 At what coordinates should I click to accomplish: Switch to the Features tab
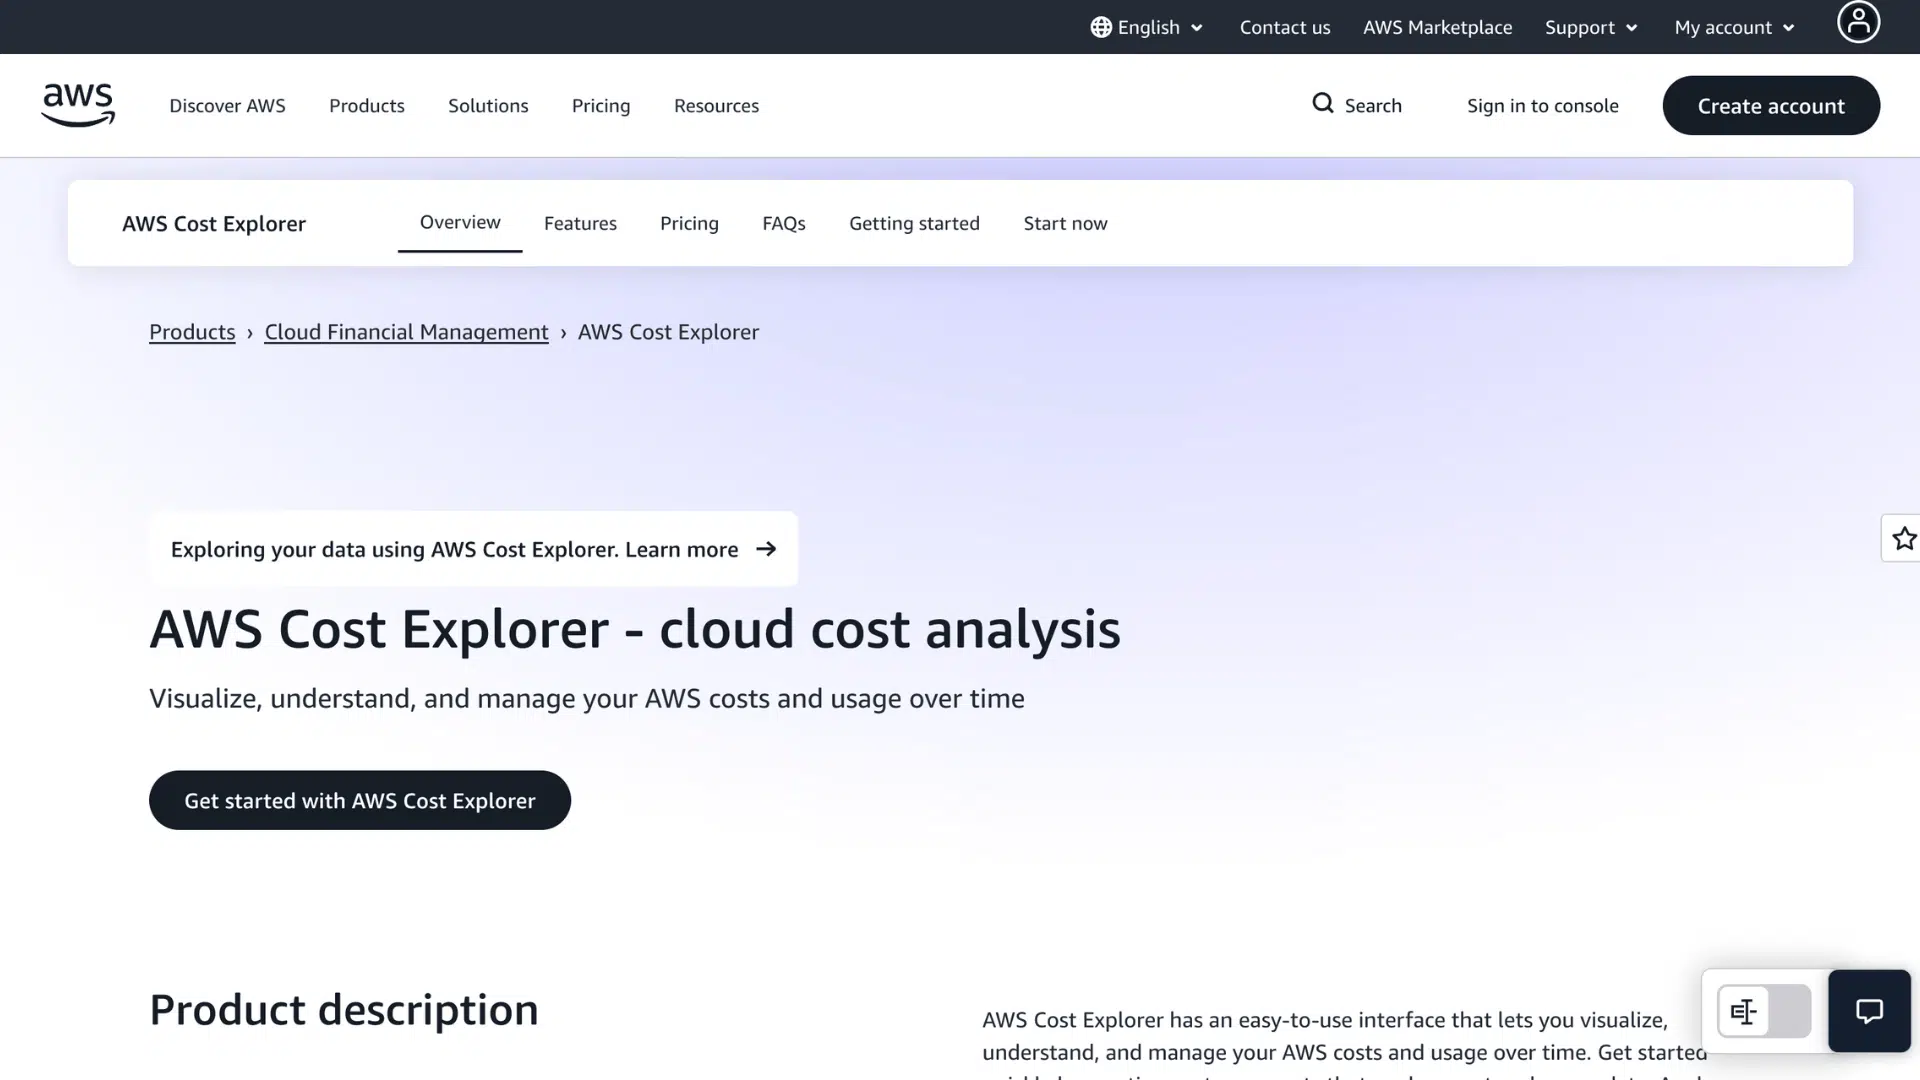click(580, 223)
